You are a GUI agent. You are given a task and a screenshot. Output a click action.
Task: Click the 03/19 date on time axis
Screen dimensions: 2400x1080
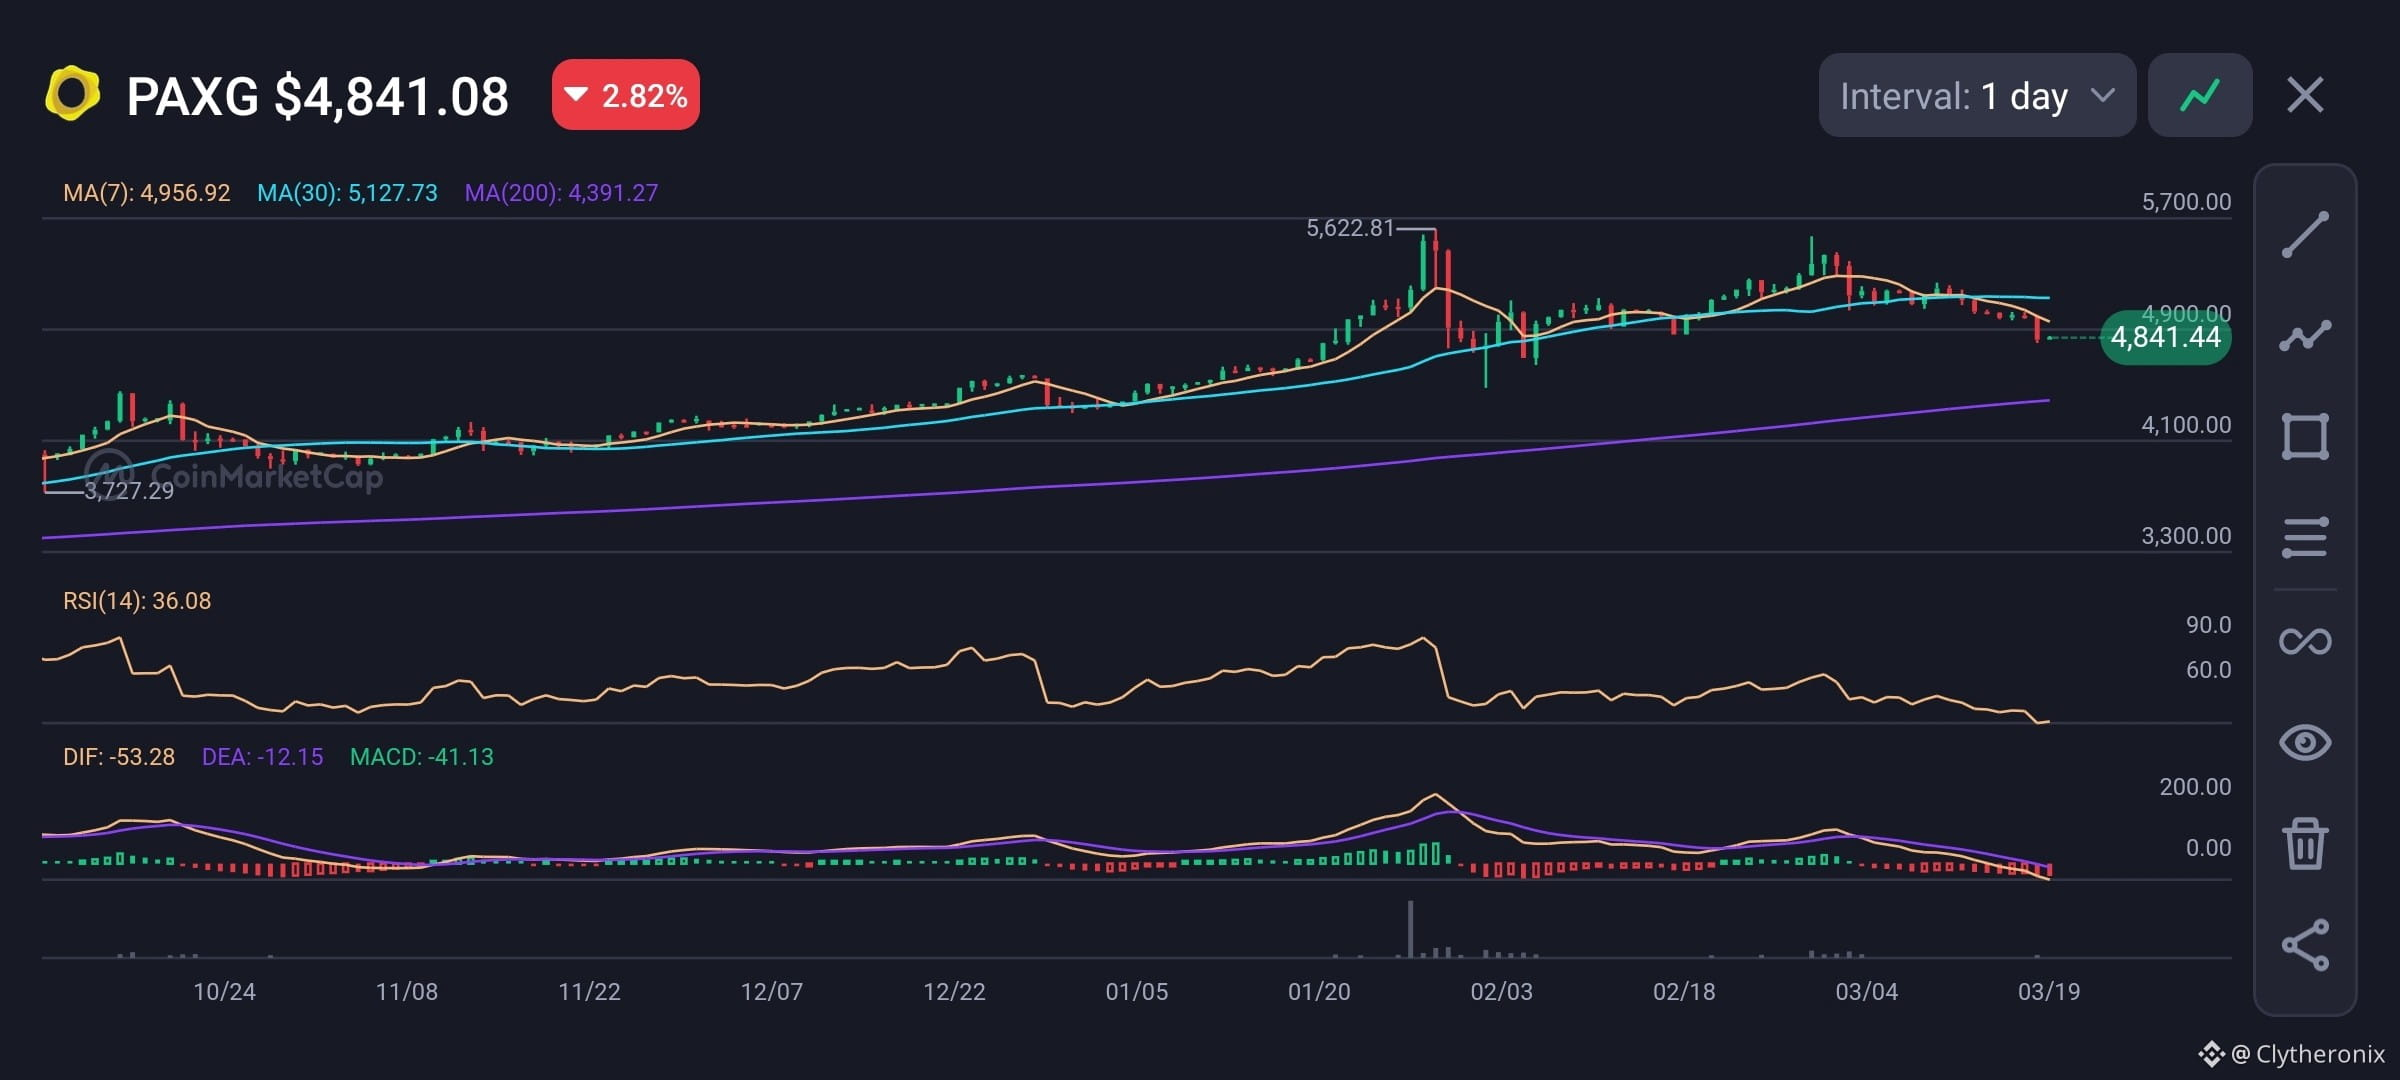[x=2049, y=992]
